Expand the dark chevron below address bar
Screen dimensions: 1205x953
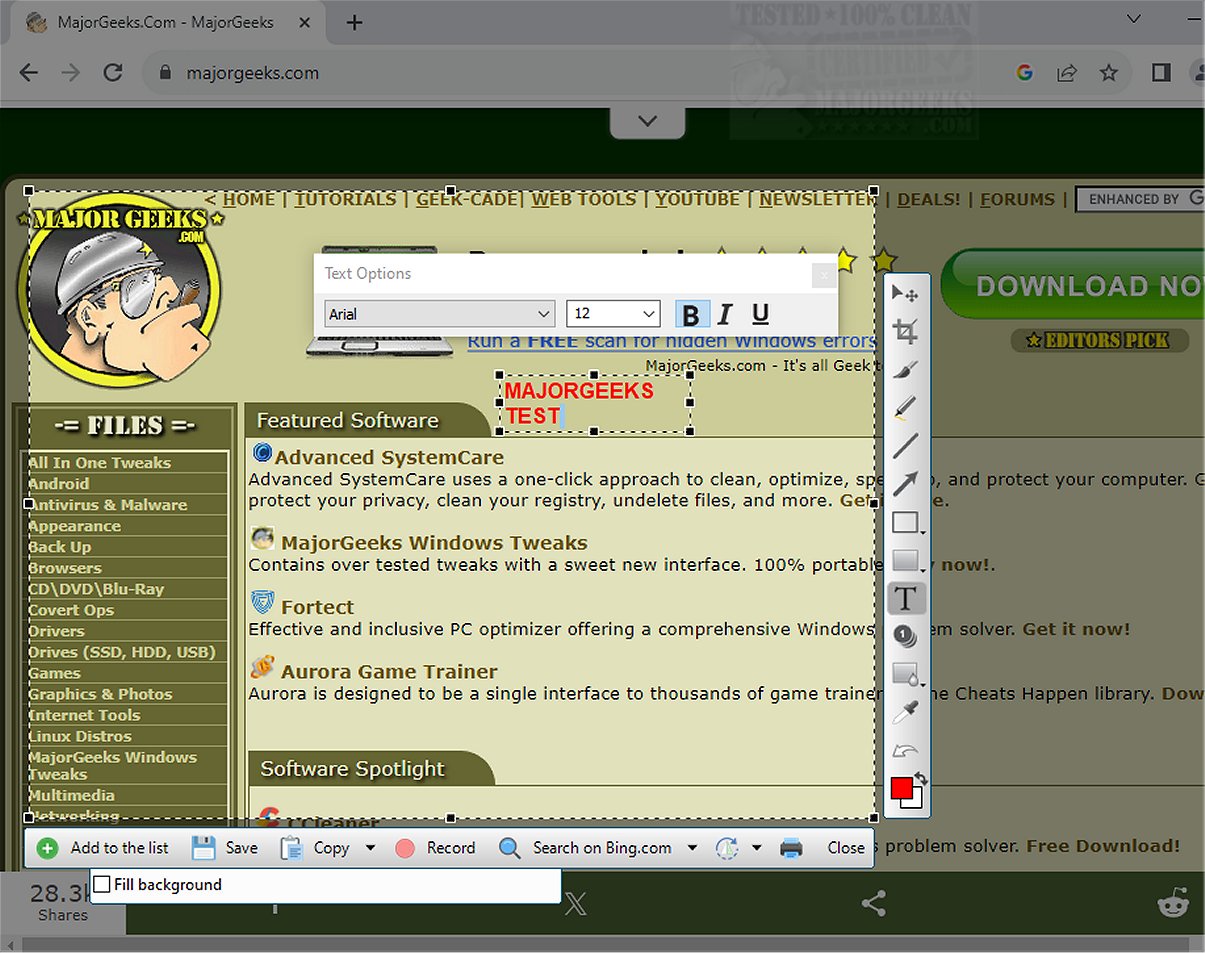coord(647,121)
